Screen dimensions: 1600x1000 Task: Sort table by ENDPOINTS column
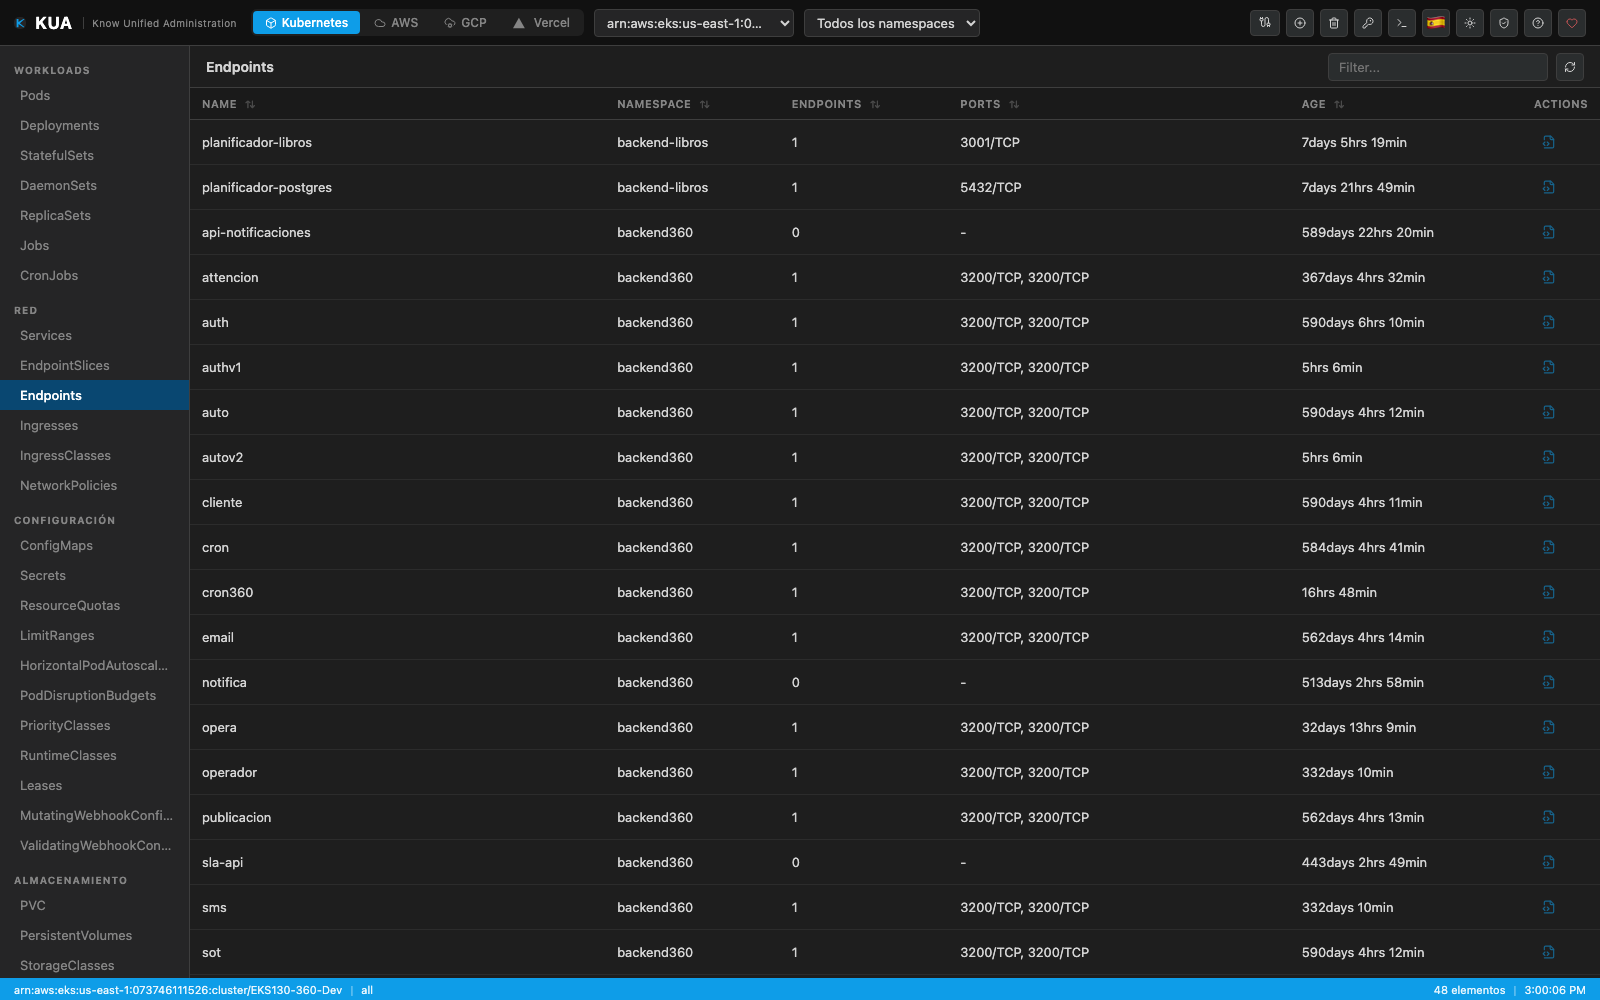coord(836,104)
